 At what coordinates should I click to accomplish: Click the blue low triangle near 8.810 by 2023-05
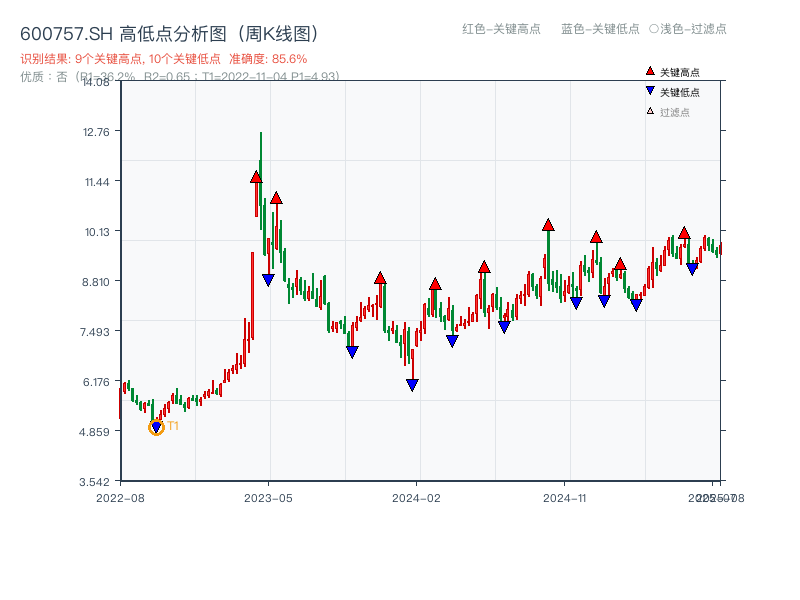tap(268, 280)
